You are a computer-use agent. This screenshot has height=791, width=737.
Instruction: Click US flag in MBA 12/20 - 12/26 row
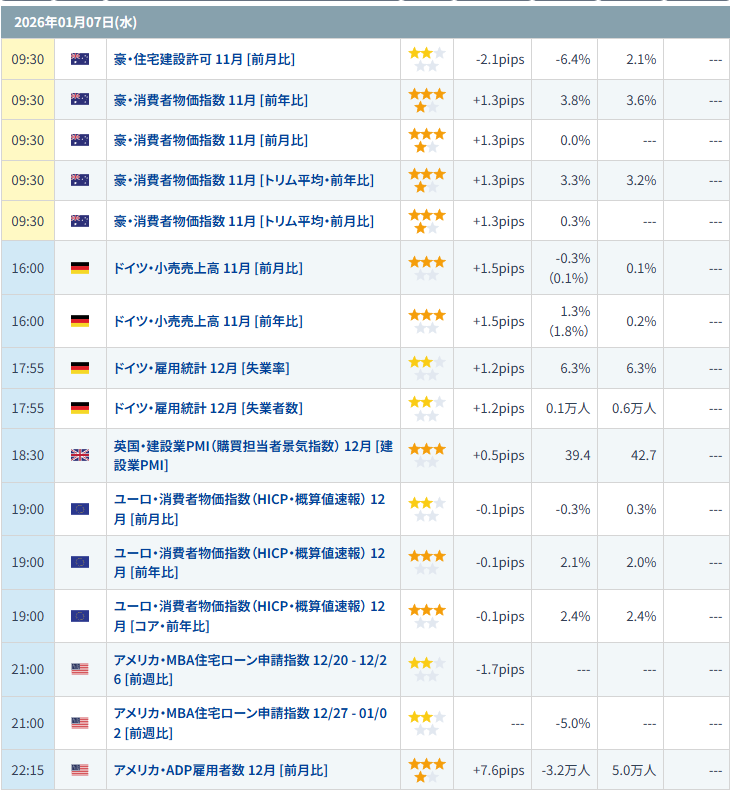click(x=80, y=669)
